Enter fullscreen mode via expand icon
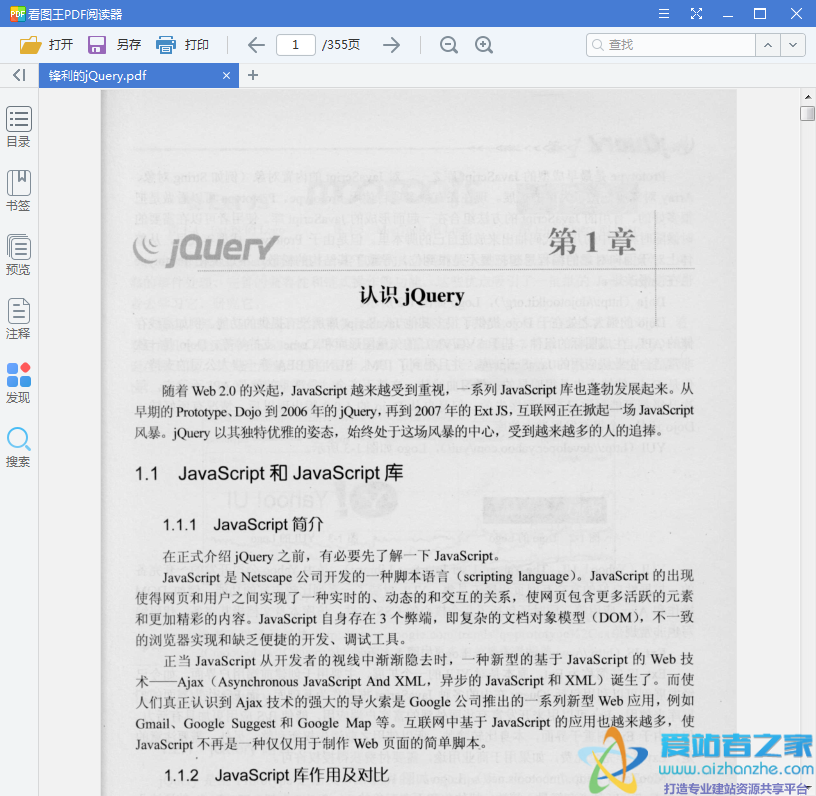The width and height of the screenshot is (816, 796). (x=696, y=14)
